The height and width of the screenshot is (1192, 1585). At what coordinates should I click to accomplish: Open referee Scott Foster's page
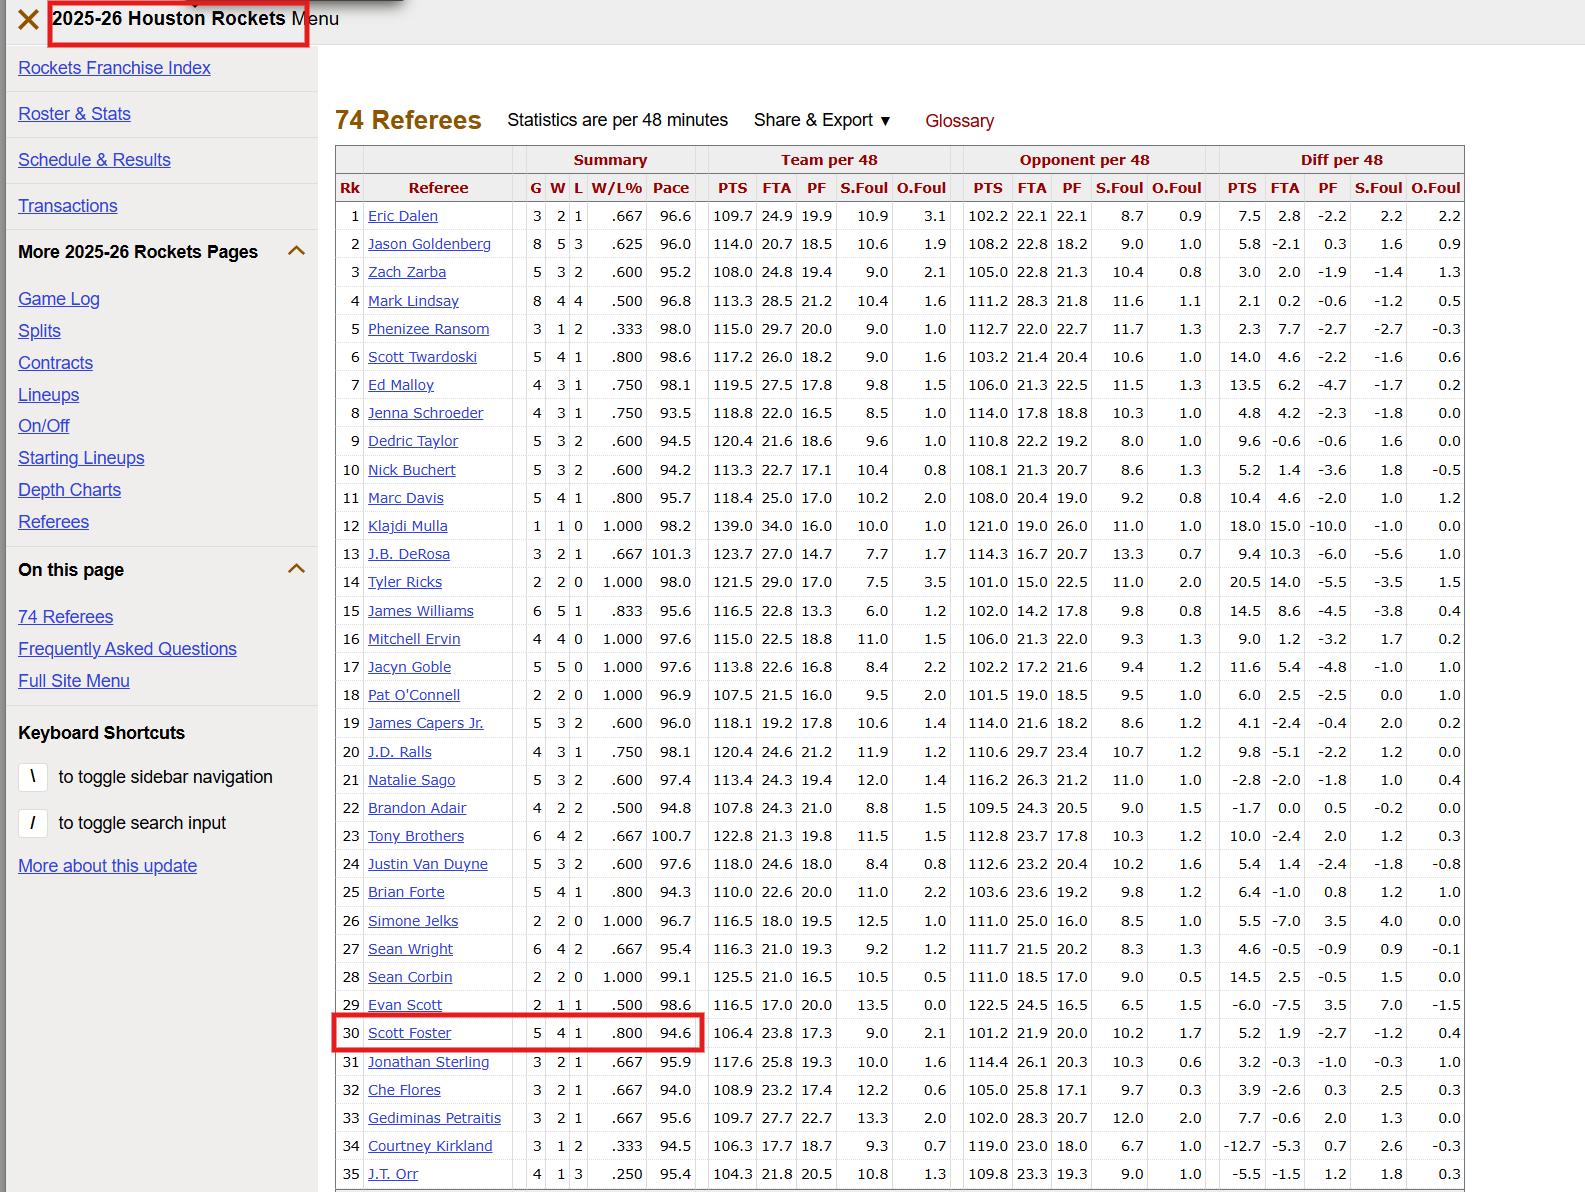409,1033
